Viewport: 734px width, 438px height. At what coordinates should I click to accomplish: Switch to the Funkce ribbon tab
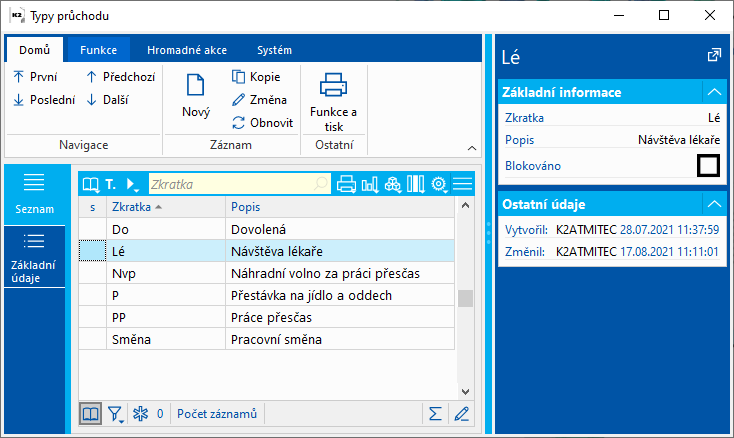tap(99, 50)
